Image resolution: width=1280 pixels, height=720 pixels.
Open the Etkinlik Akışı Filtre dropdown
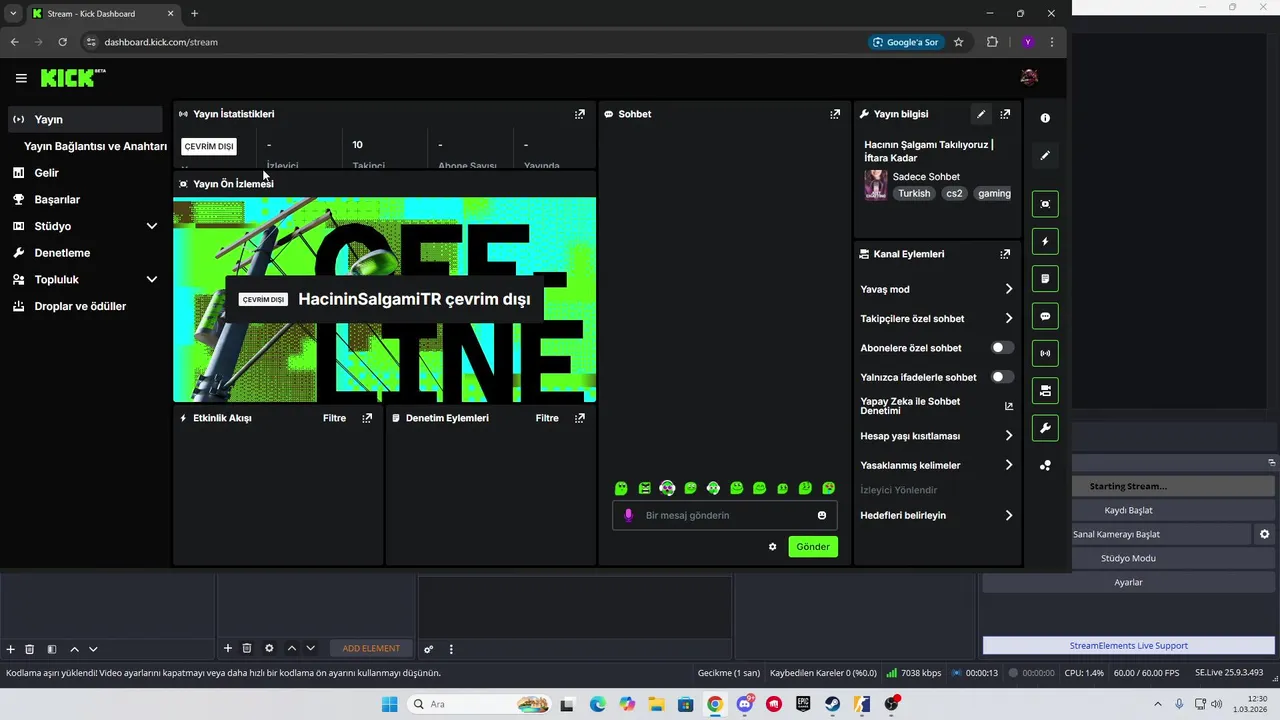pyautogui.click(x=334, y=418)
